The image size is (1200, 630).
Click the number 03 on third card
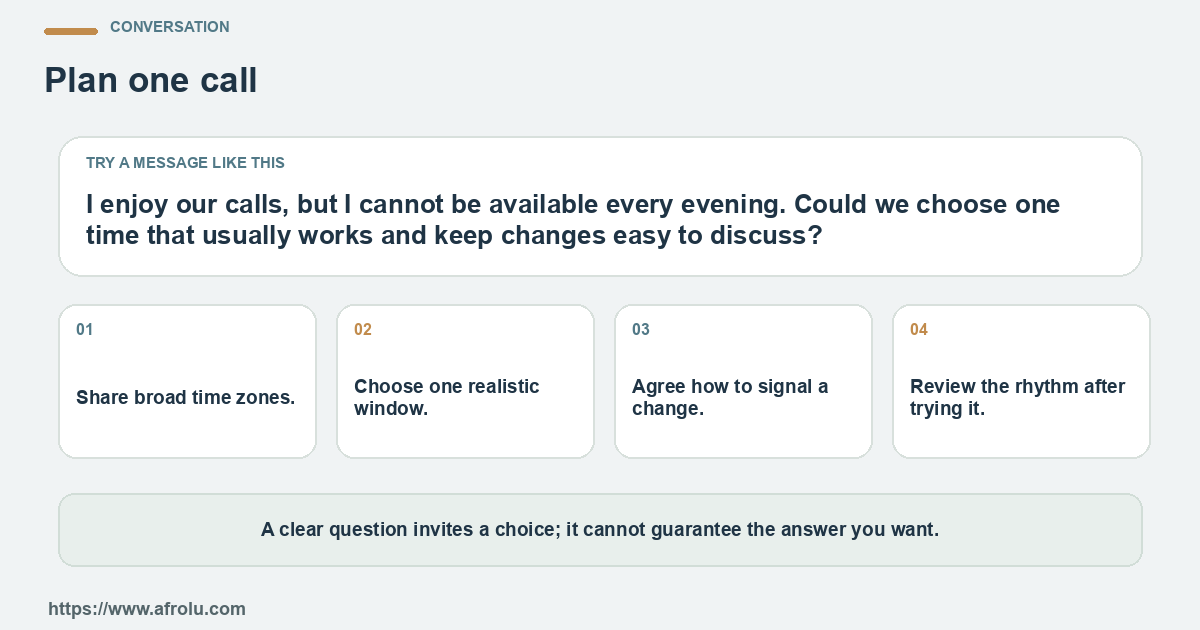tap(641, 329)
